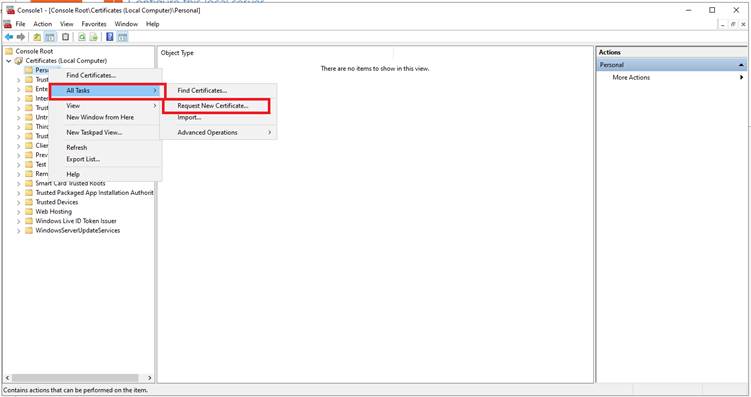Click the Back arrow in the toolbar

(x=9, y=37)
